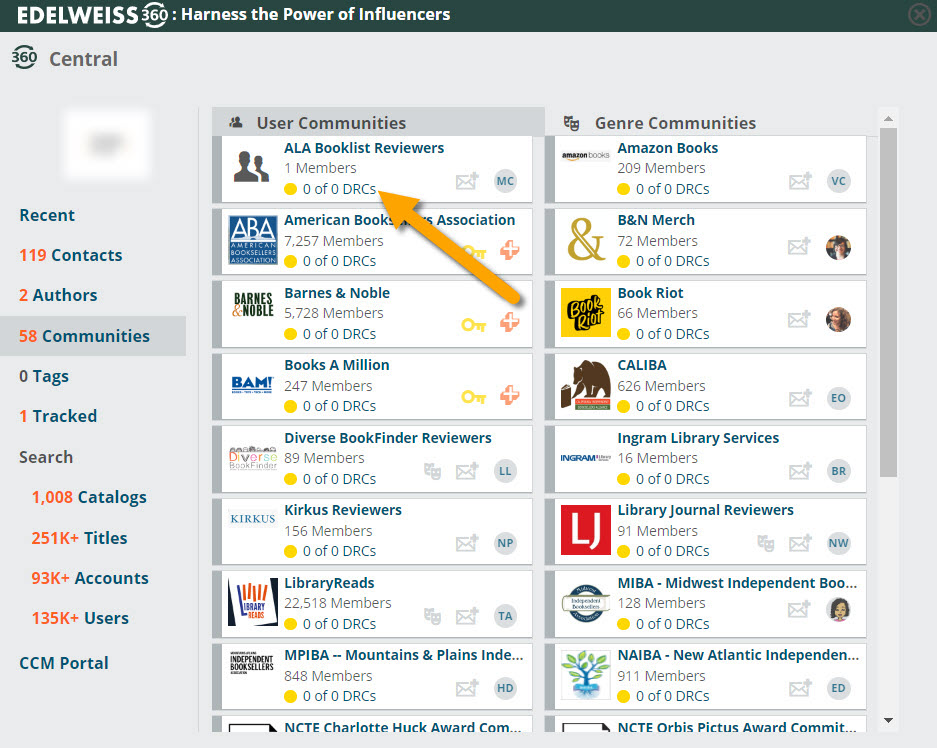Viewport: 937px width, 748px height.
Task: Click the LL avatar on Diverse BookFinder Reviewers
Action: (505, 471)
